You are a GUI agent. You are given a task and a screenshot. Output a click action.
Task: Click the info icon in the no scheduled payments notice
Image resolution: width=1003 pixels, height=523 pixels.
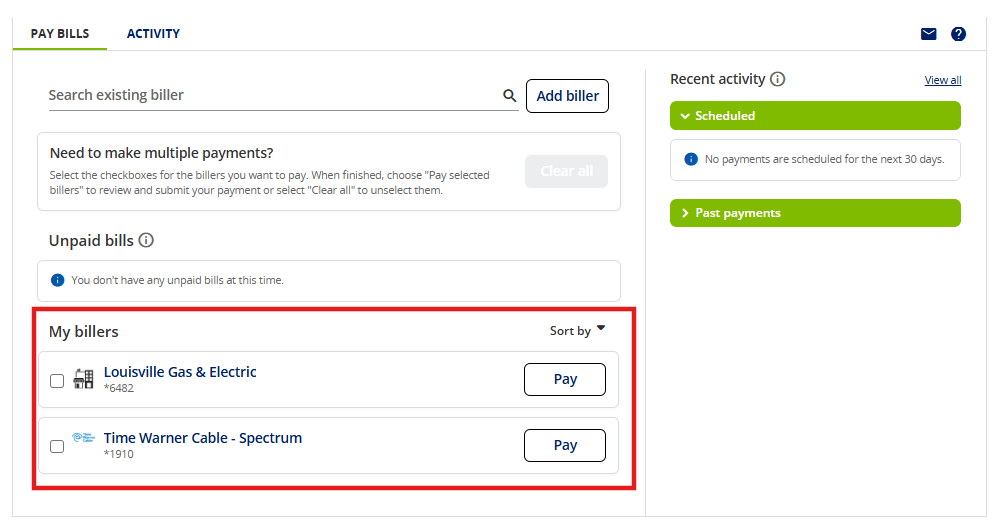tap(691, 159)
